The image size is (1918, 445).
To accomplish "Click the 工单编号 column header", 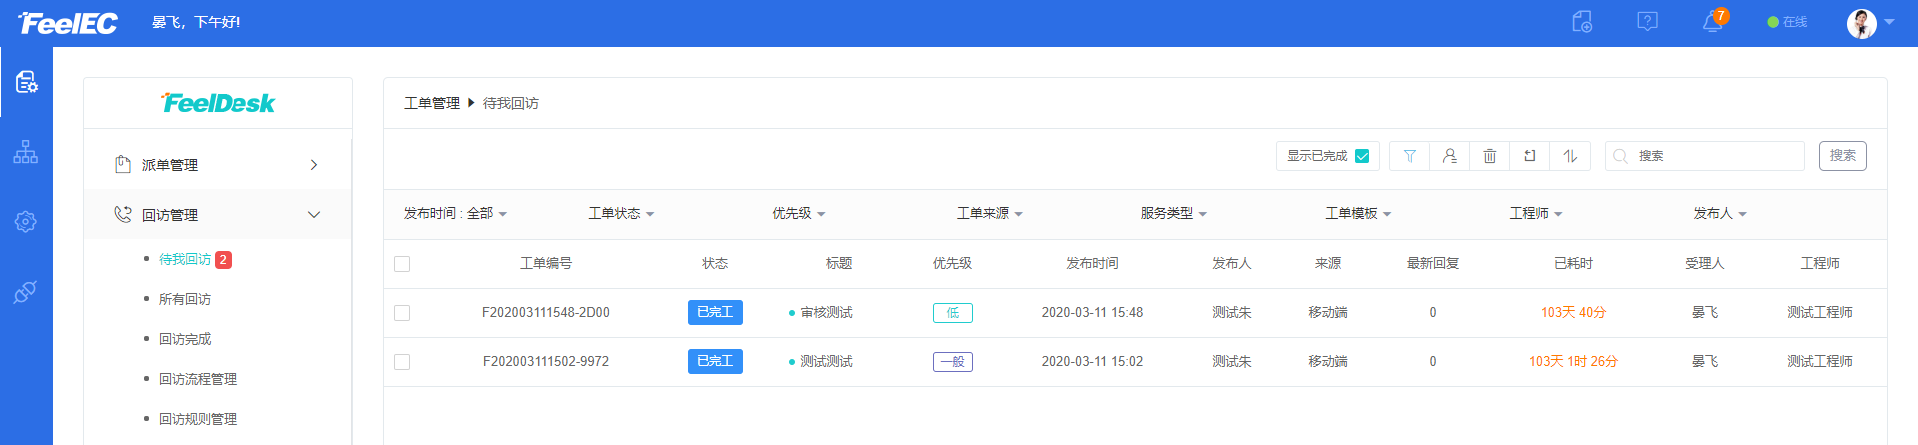I will point(546,264).
